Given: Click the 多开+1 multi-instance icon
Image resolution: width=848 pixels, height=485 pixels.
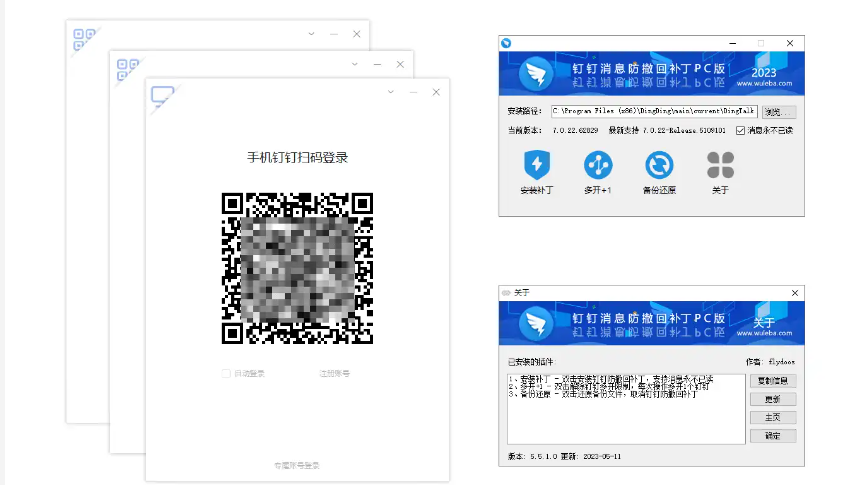Looking at the screenshot, I should click(598, 164).
